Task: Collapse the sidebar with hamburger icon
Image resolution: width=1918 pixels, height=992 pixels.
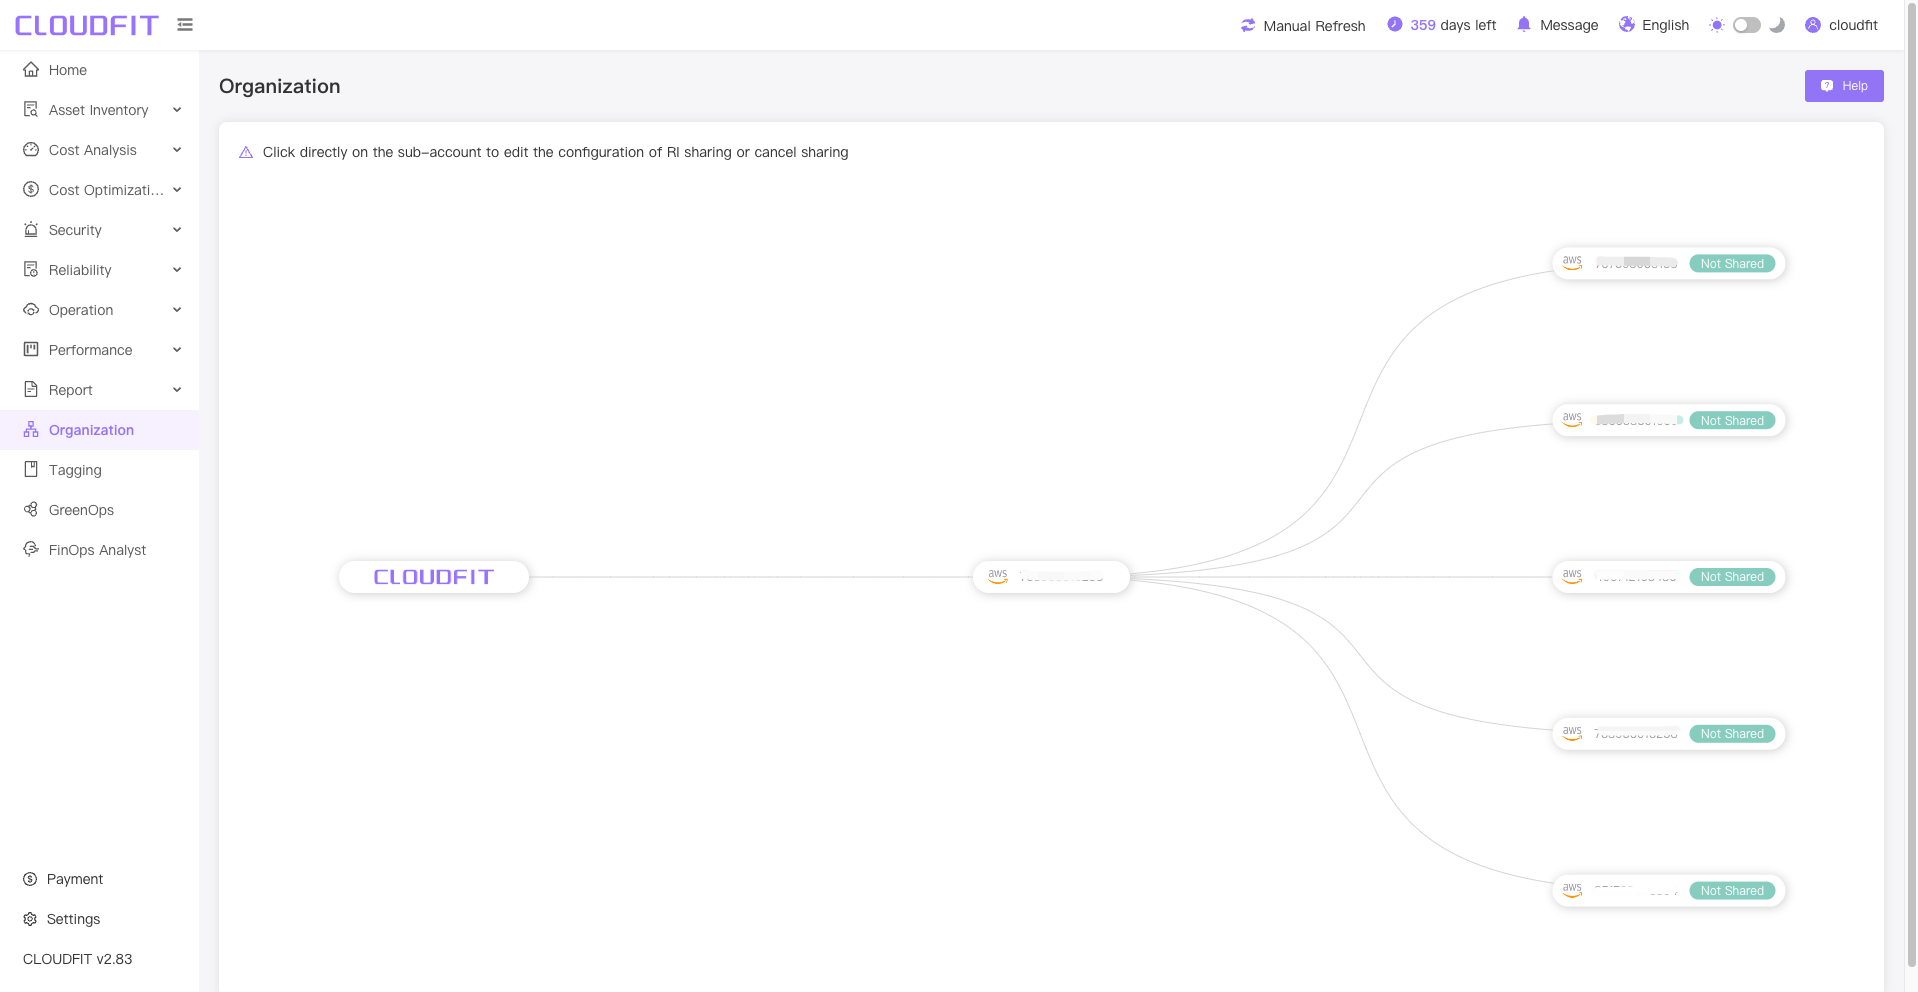Action: [185, 24]
